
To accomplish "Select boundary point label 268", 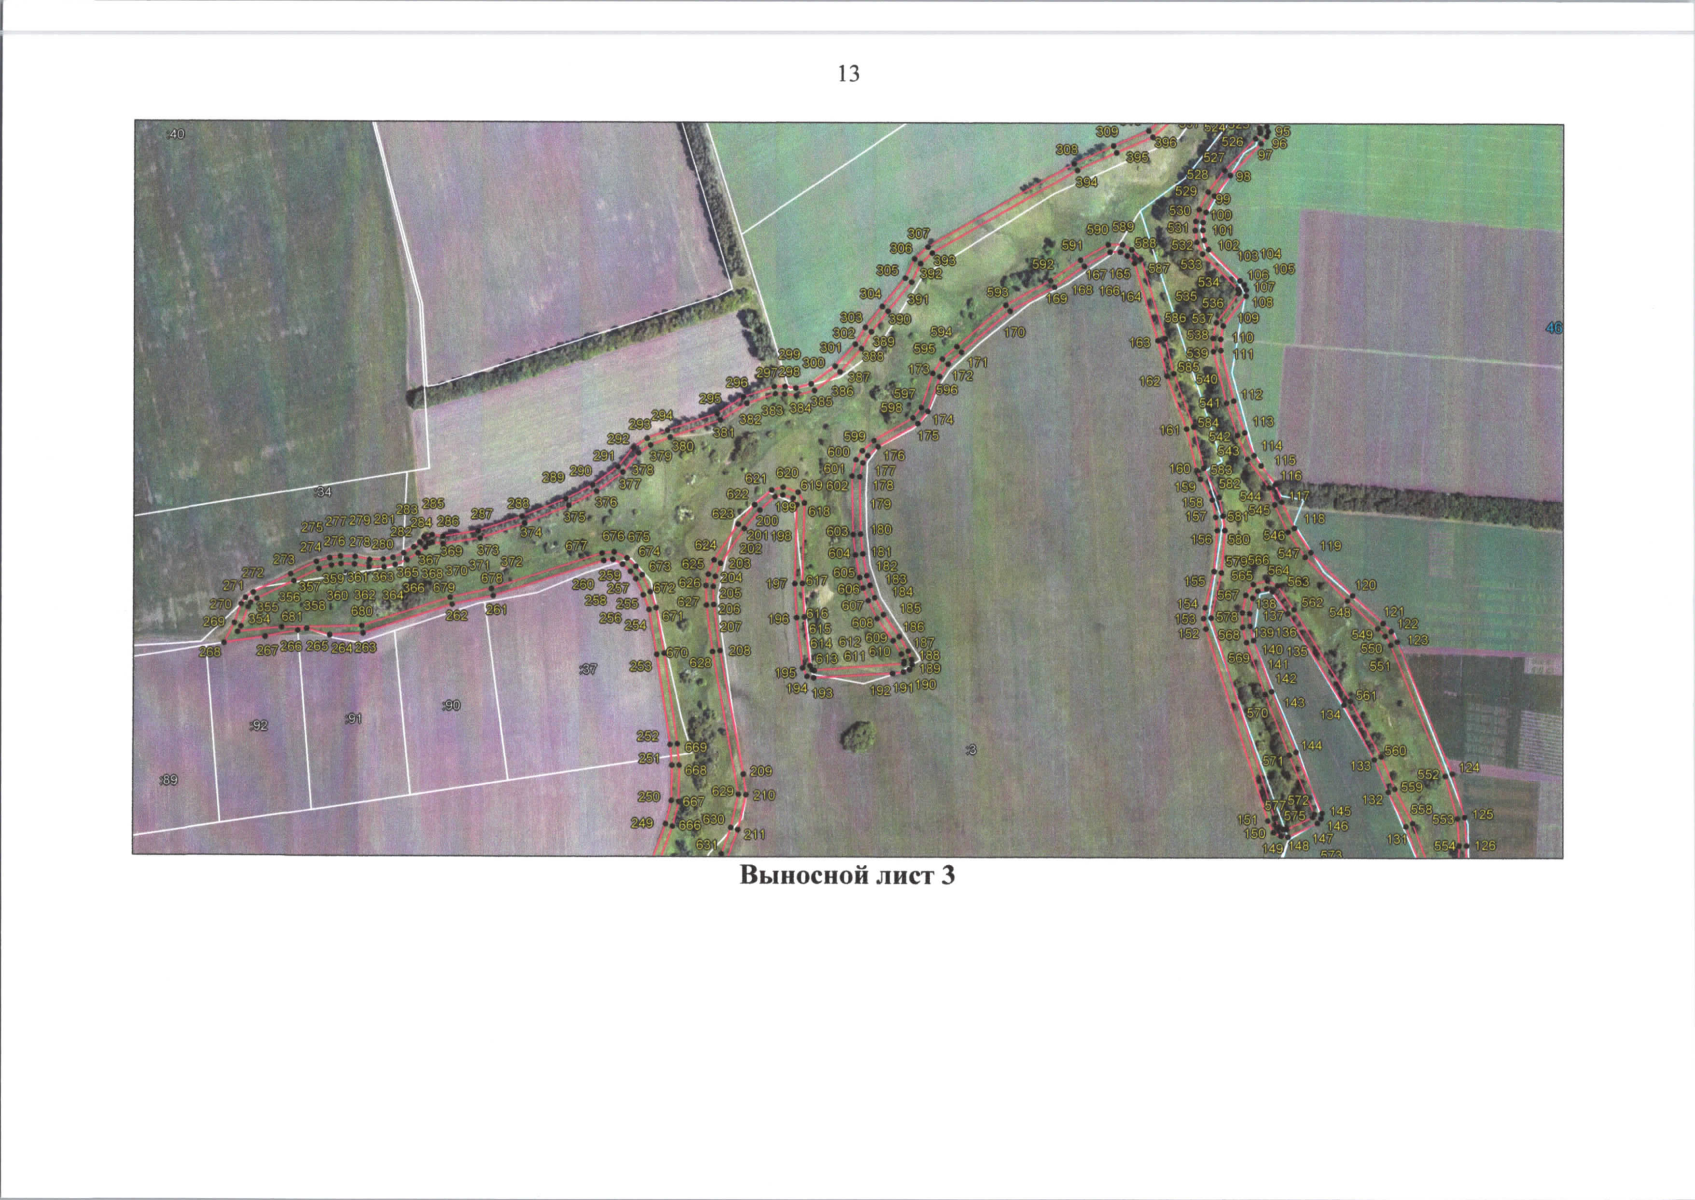I will 210,652.
